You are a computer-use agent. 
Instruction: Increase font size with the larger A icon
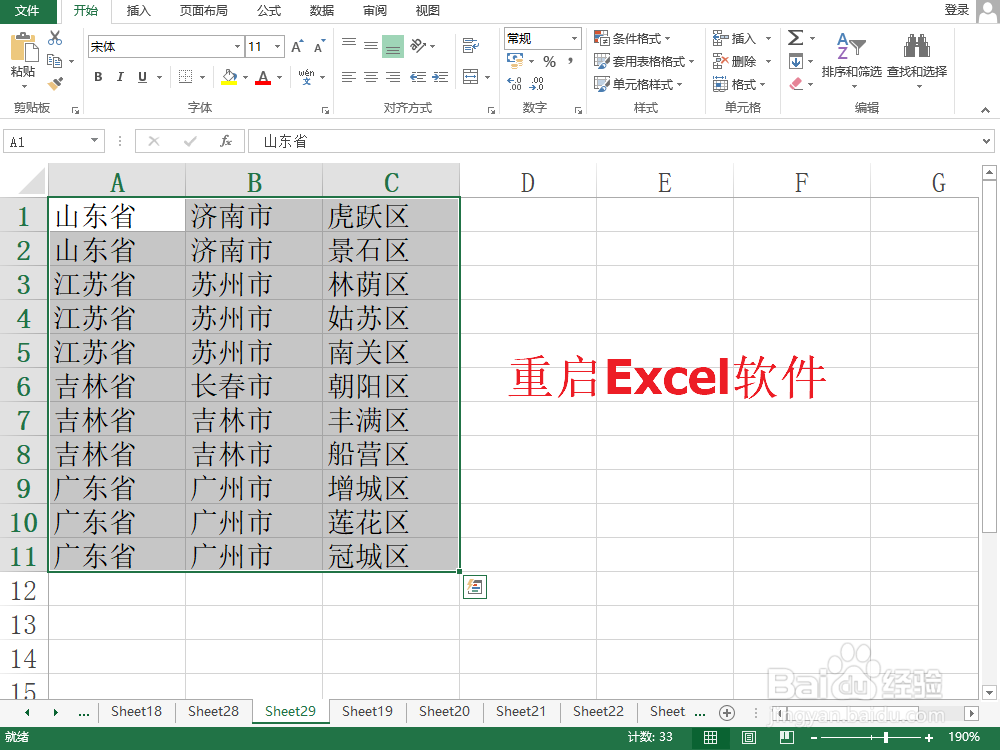click(x=297, y=47)
